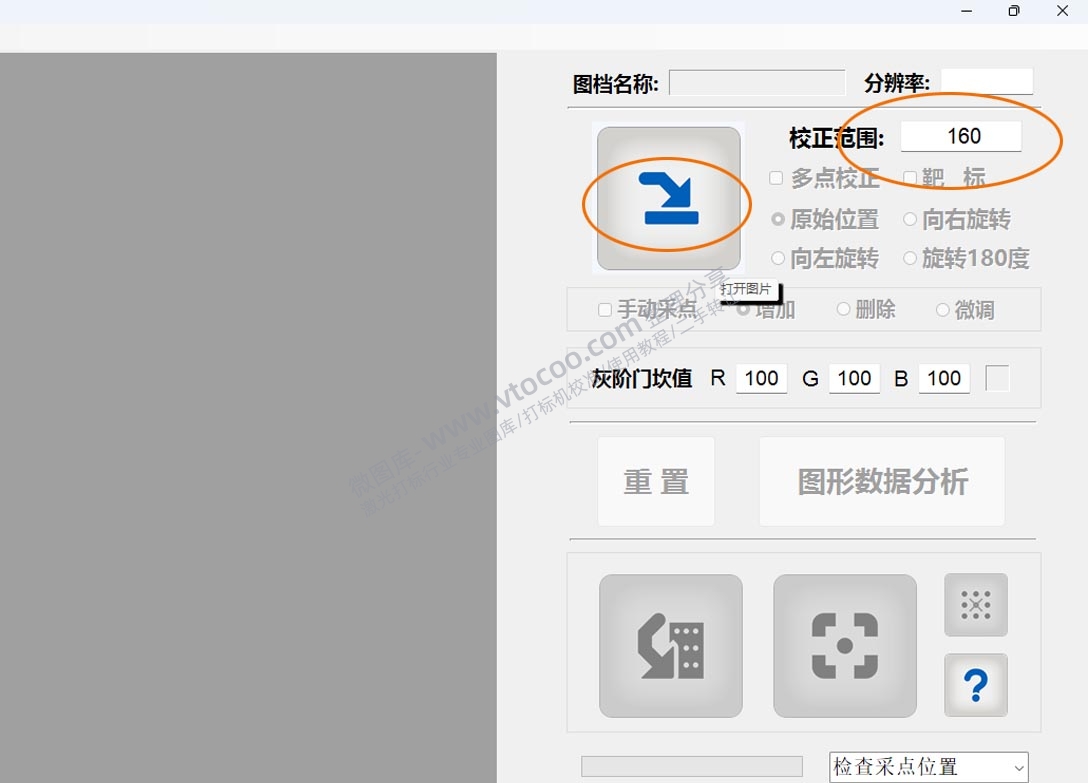Click the 图形数据分析 analysis button
1088x783 pixels.
pos(881,481)
